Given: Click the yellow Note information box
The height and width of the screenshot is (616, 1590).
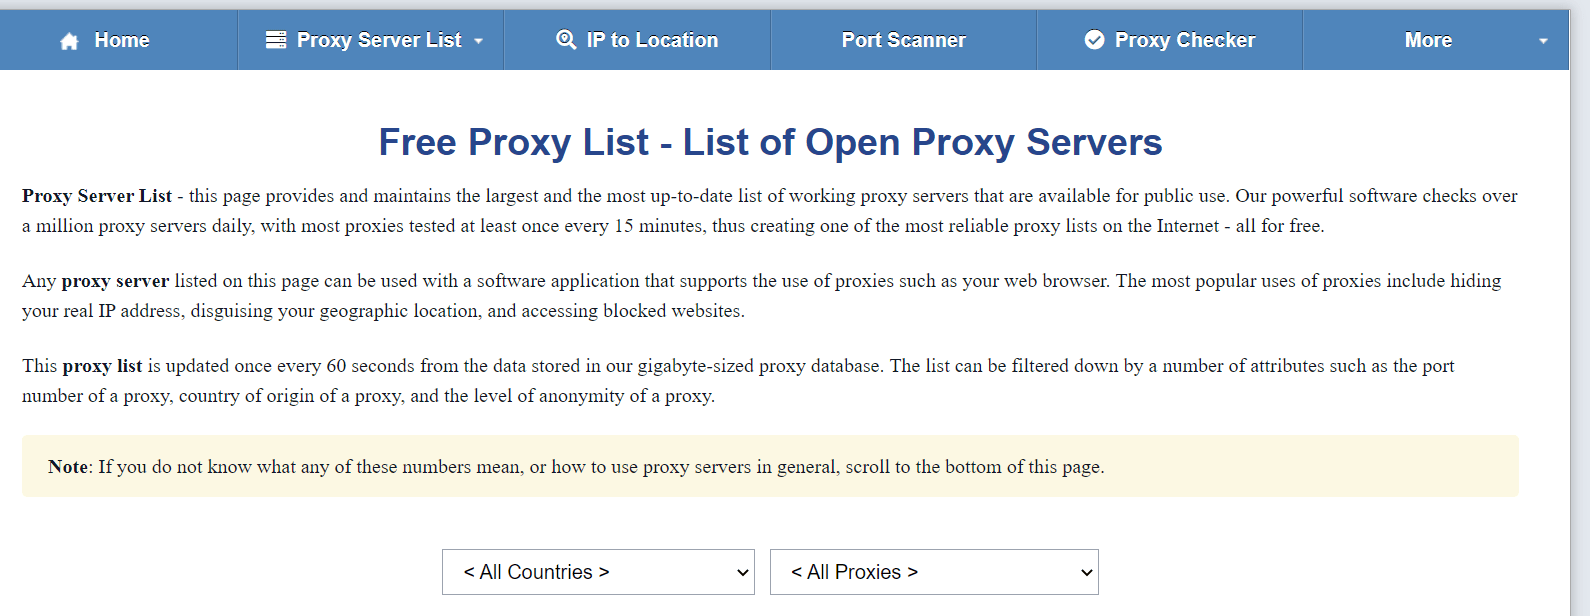Looking at the screenshot, I should click(x=770, y=466).
